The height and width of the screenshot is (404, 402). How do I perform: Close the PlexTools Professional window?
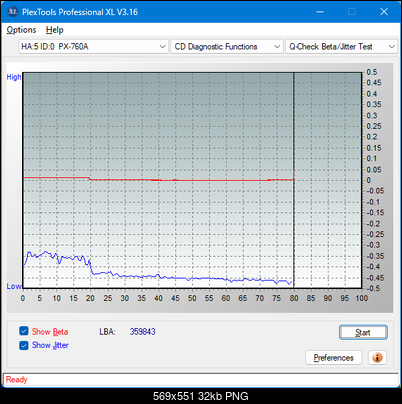tap(384, 12)
